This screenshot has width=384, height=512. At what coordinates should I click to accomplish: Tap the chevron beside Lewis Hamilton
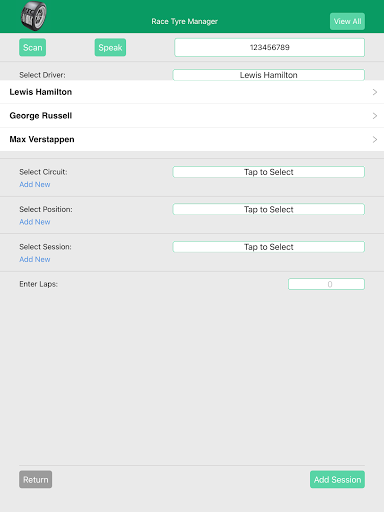tap(375, 92)
